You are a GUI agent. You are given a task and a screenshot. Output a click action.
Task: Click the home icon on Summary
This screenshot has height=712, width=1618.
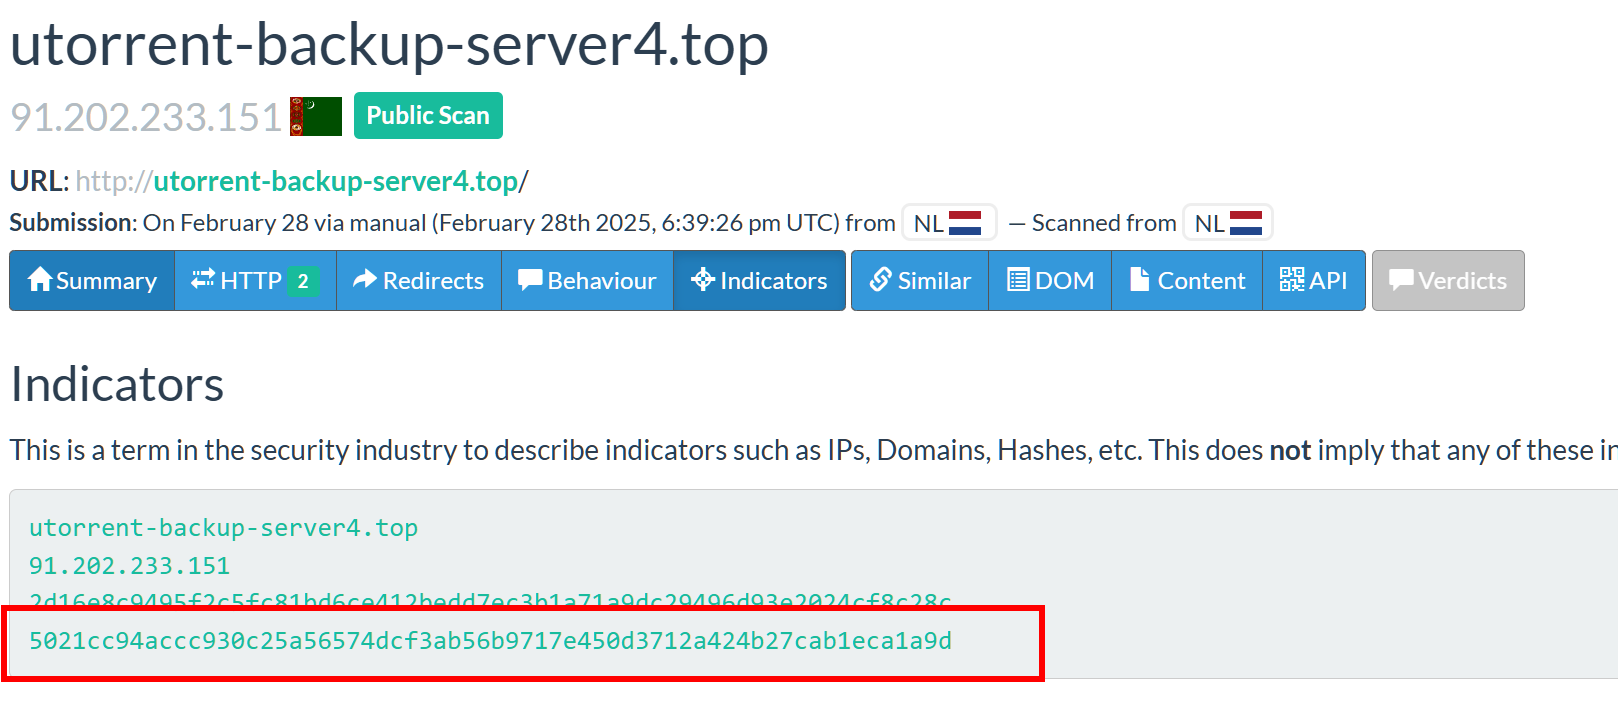40,279
